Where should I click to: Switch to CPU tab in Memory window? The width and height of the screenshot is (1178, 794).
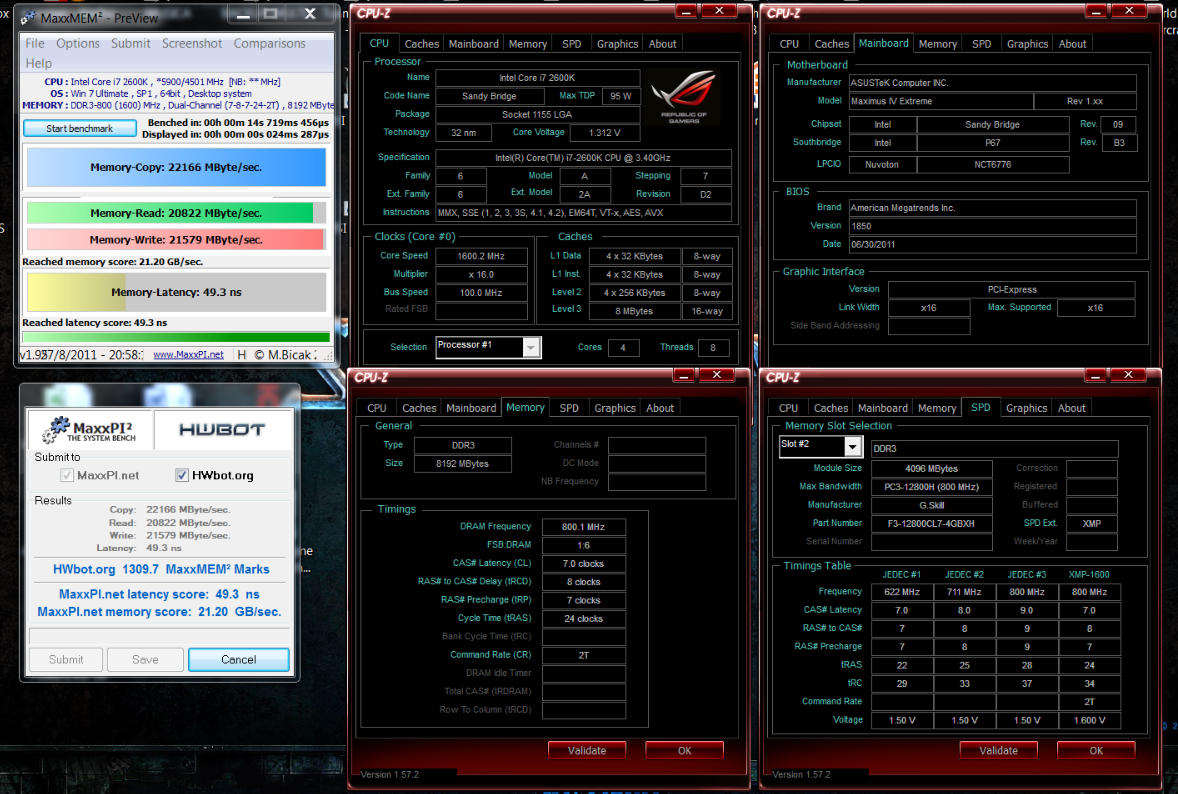tap(376, 408)
